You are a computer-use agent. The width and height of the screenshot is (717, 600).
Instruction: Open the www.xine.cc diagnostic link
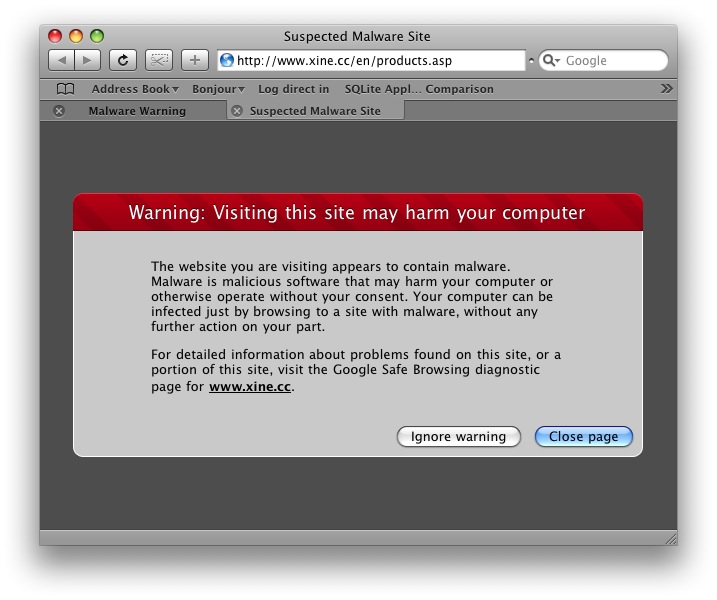[x=250, y=387]
